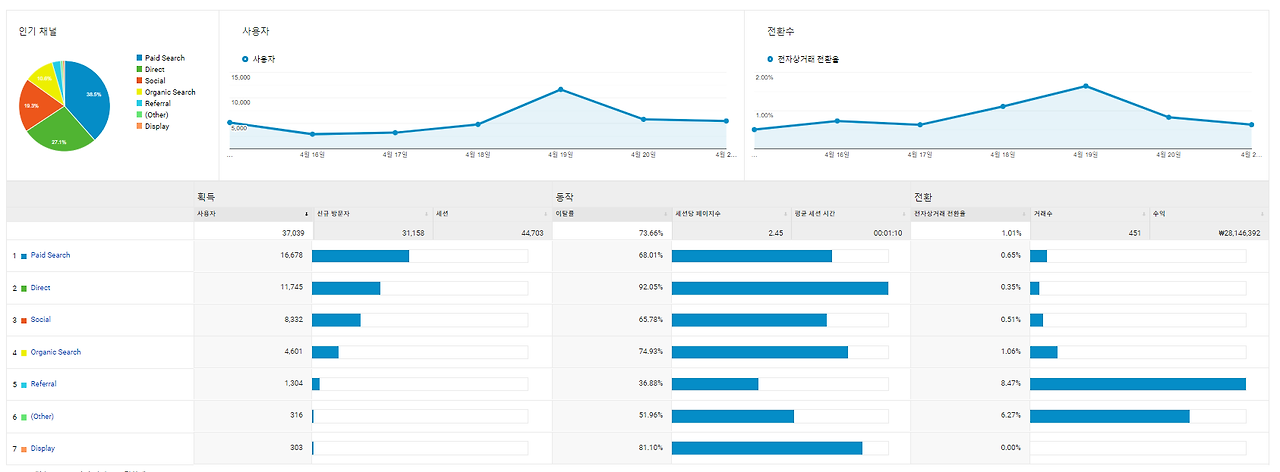1280x472 pixels.
Task: Click the sort arrow in 이탈률 column header
Action: [665, 214]
